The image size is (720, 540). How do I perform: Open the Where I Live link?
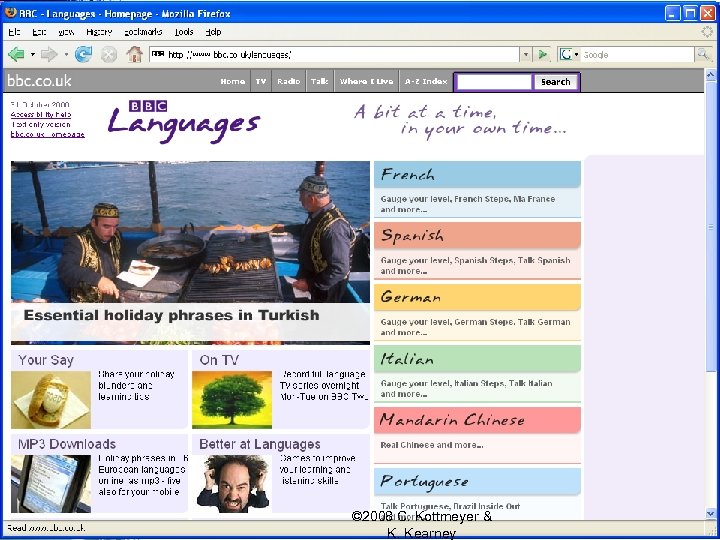366,81
